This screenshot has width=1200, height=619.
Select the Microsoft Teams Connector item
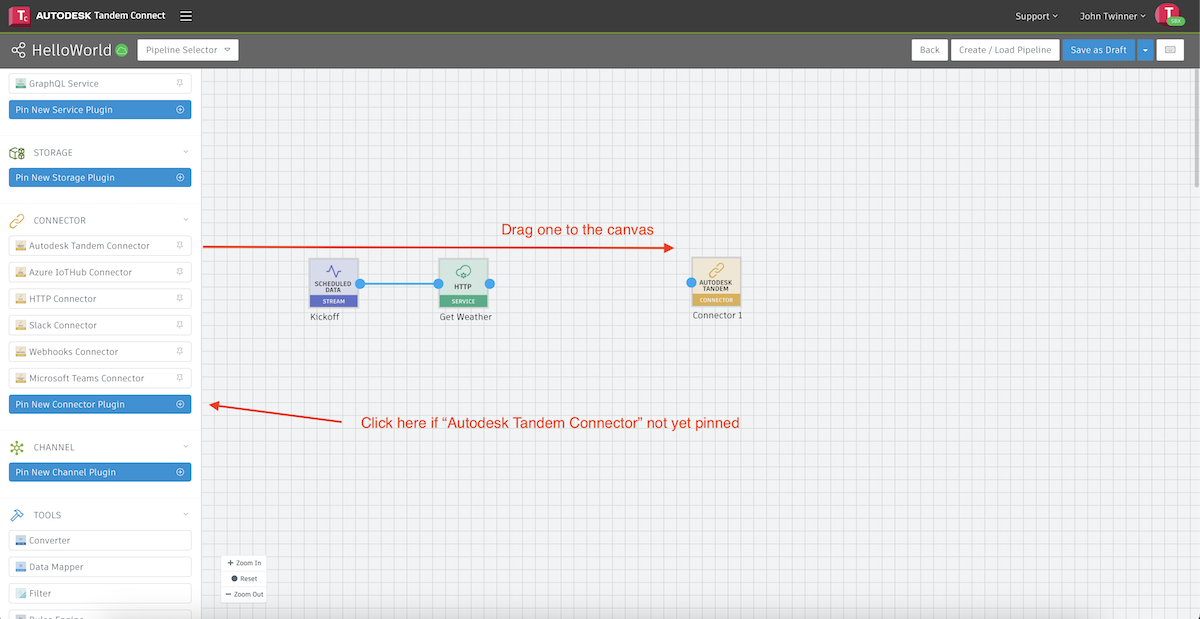coord(100,378)
